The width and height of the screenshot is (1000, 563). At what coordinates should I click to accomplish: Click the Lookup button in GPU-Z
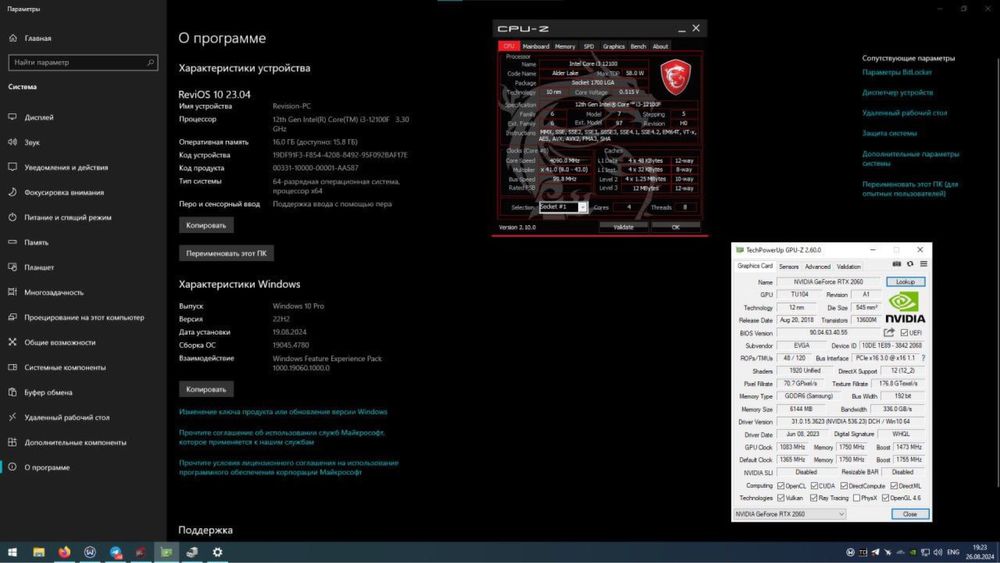click(905, 282)
